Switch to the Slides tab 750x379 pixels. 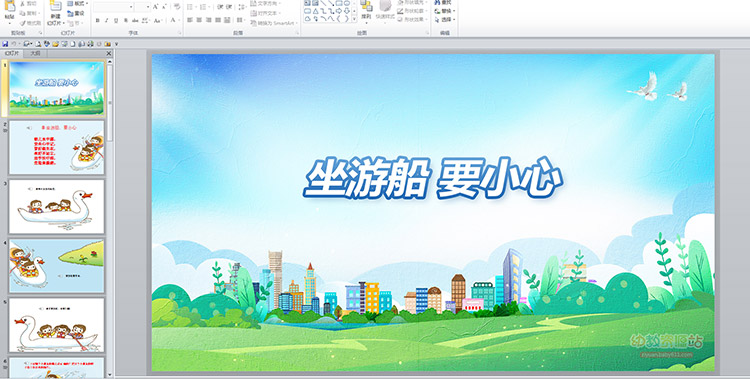click(x=12, y=54)
